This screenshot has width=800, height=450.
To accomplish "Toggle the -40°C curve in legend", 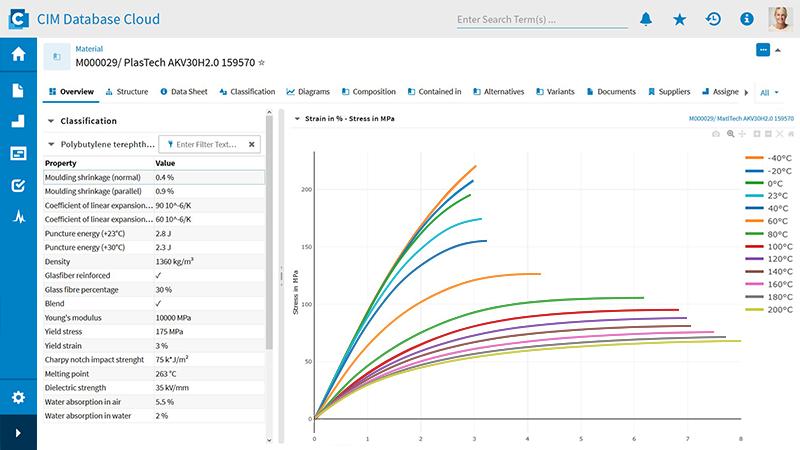I will tap(768, 158).
